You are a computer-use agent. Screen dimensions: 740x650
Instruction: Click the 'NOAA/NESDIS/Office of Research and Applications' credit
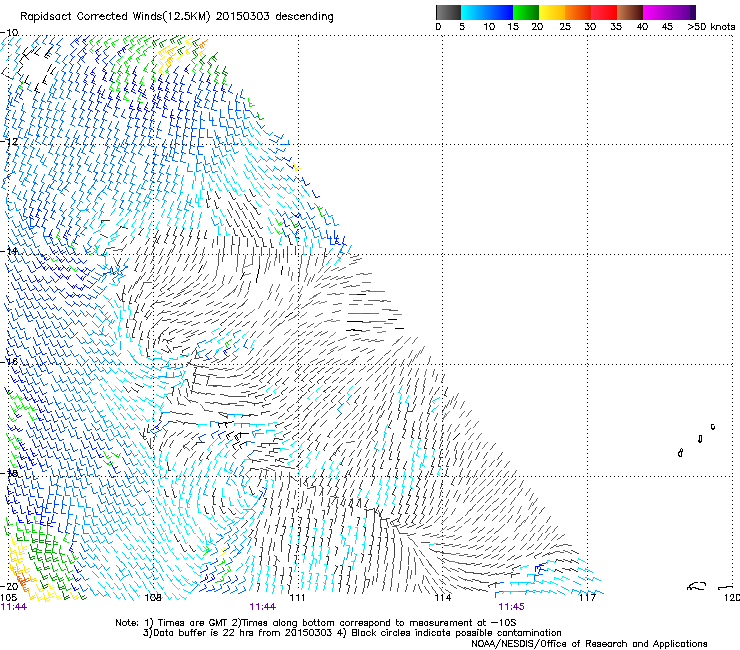point(589,644)
